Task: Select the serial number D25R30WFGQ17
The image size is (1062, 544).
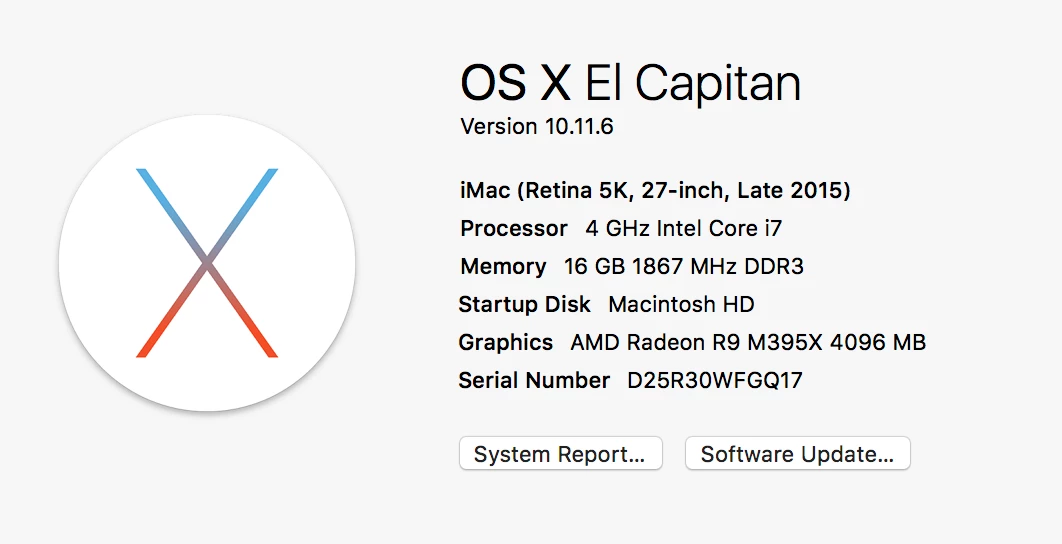Action: coord(715,380)
